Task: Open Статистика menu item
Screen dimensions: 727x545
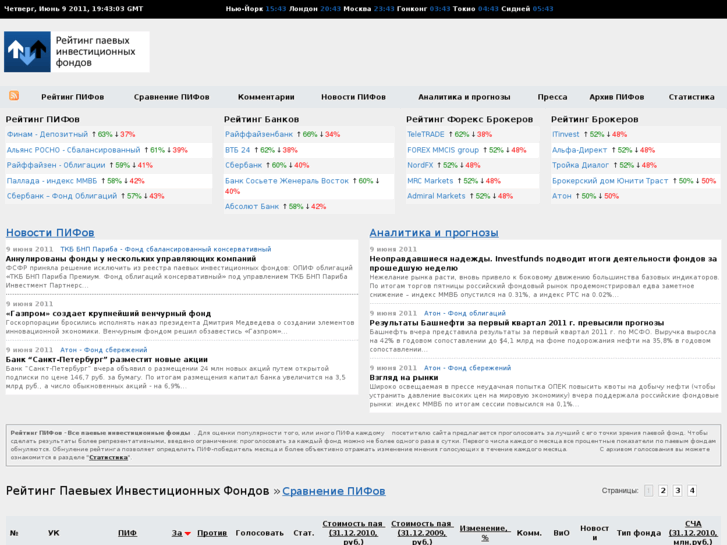Action: (x=691, y=97)
